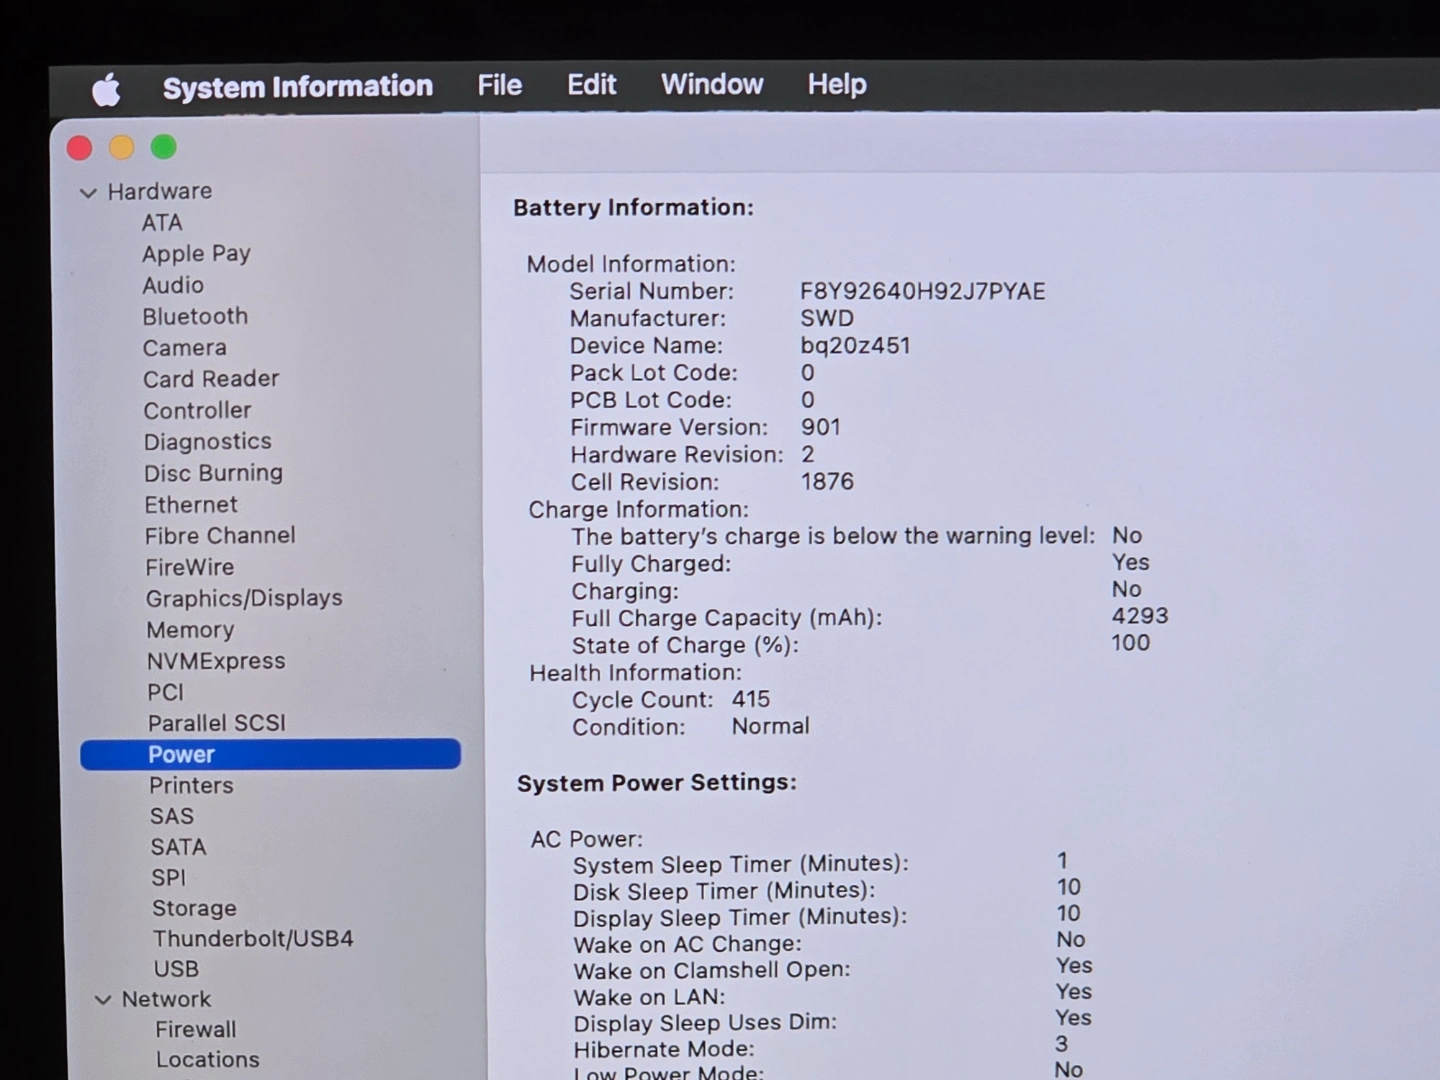Click the System Power Settings heading
The image size is (1440, 1080).
(657, 783)
